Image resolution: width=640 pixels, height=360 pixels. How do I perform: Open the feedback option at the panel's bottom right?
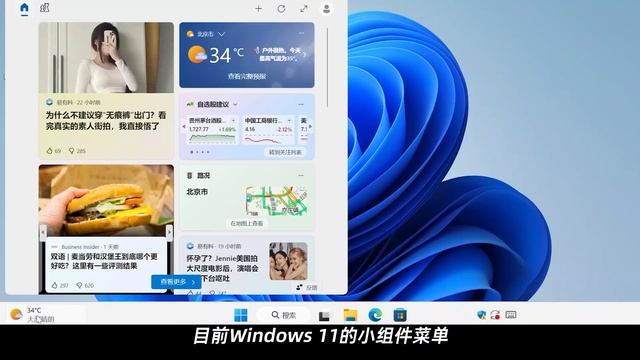[x=307, y=287]
